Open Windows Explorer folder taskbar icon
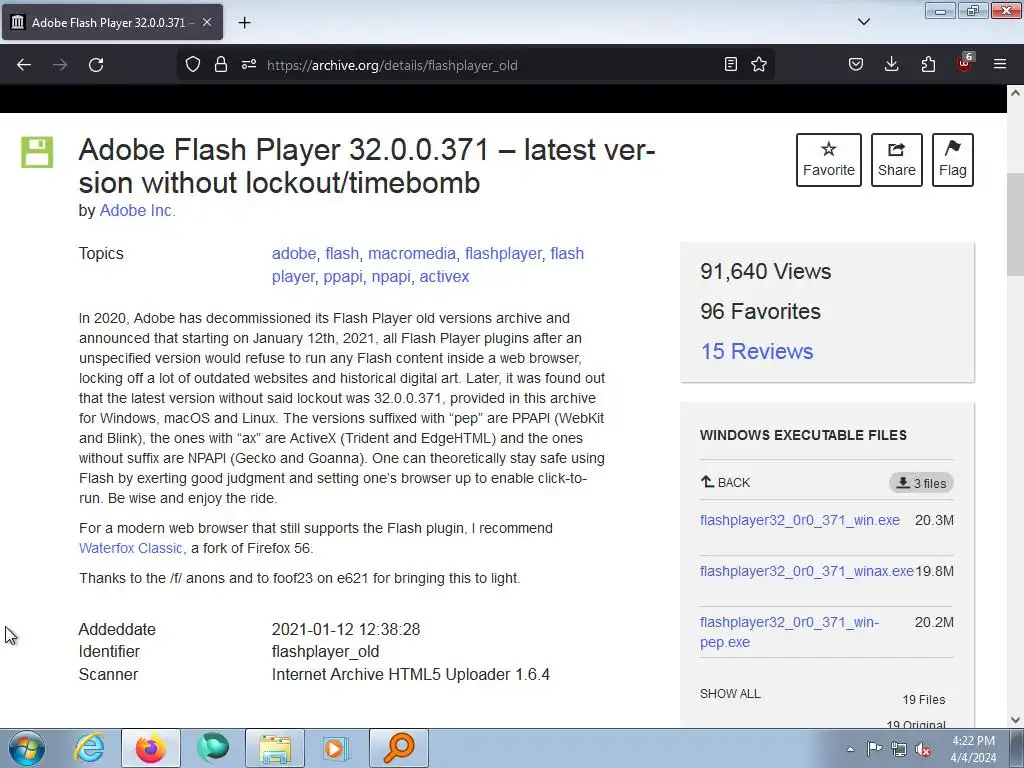The height and width of the screenshot is (768, 1024). click(275, 748)
